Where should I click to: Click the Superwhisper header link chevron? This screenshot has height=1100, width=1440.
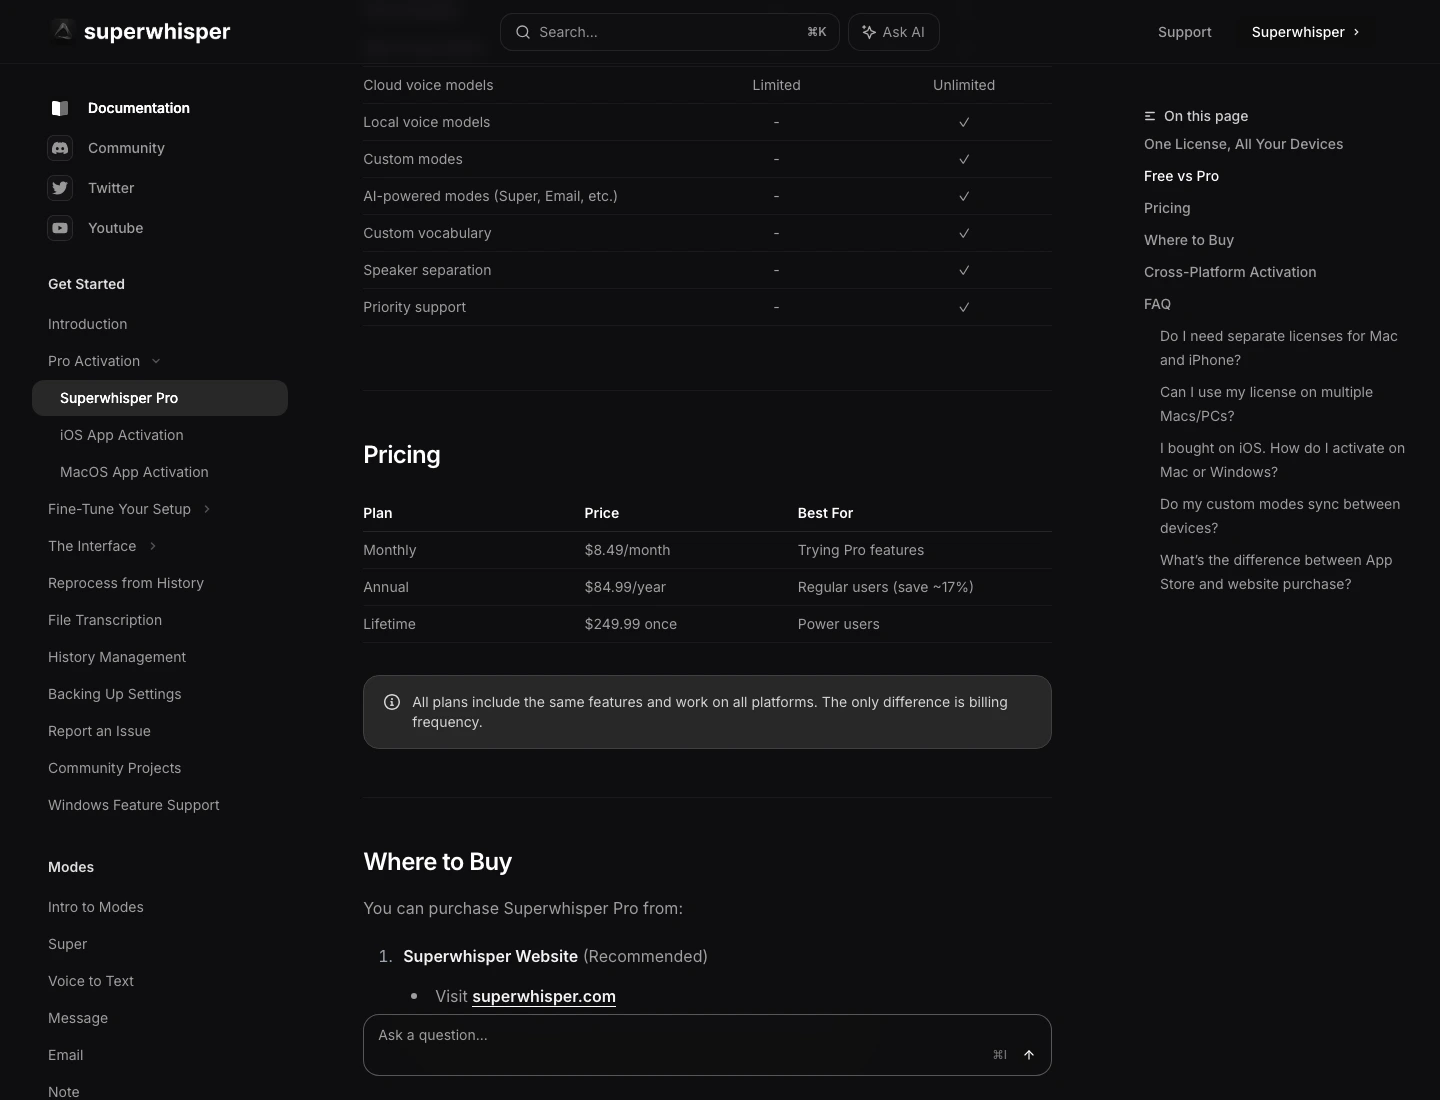click(x=1356, y=32)
